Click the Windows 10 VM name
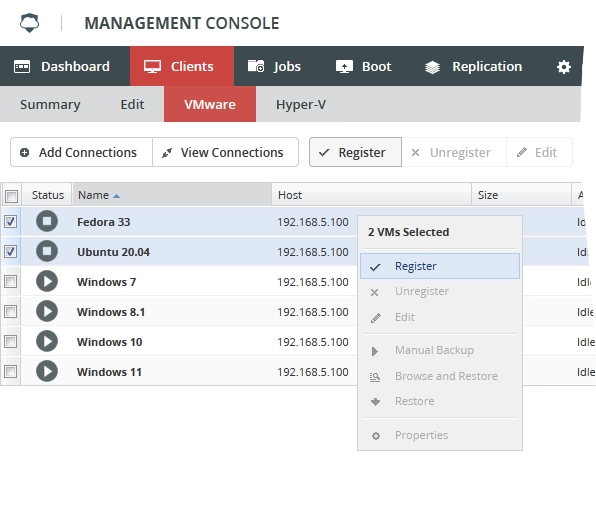Viewport: 596px width, 516px height. 109,342
